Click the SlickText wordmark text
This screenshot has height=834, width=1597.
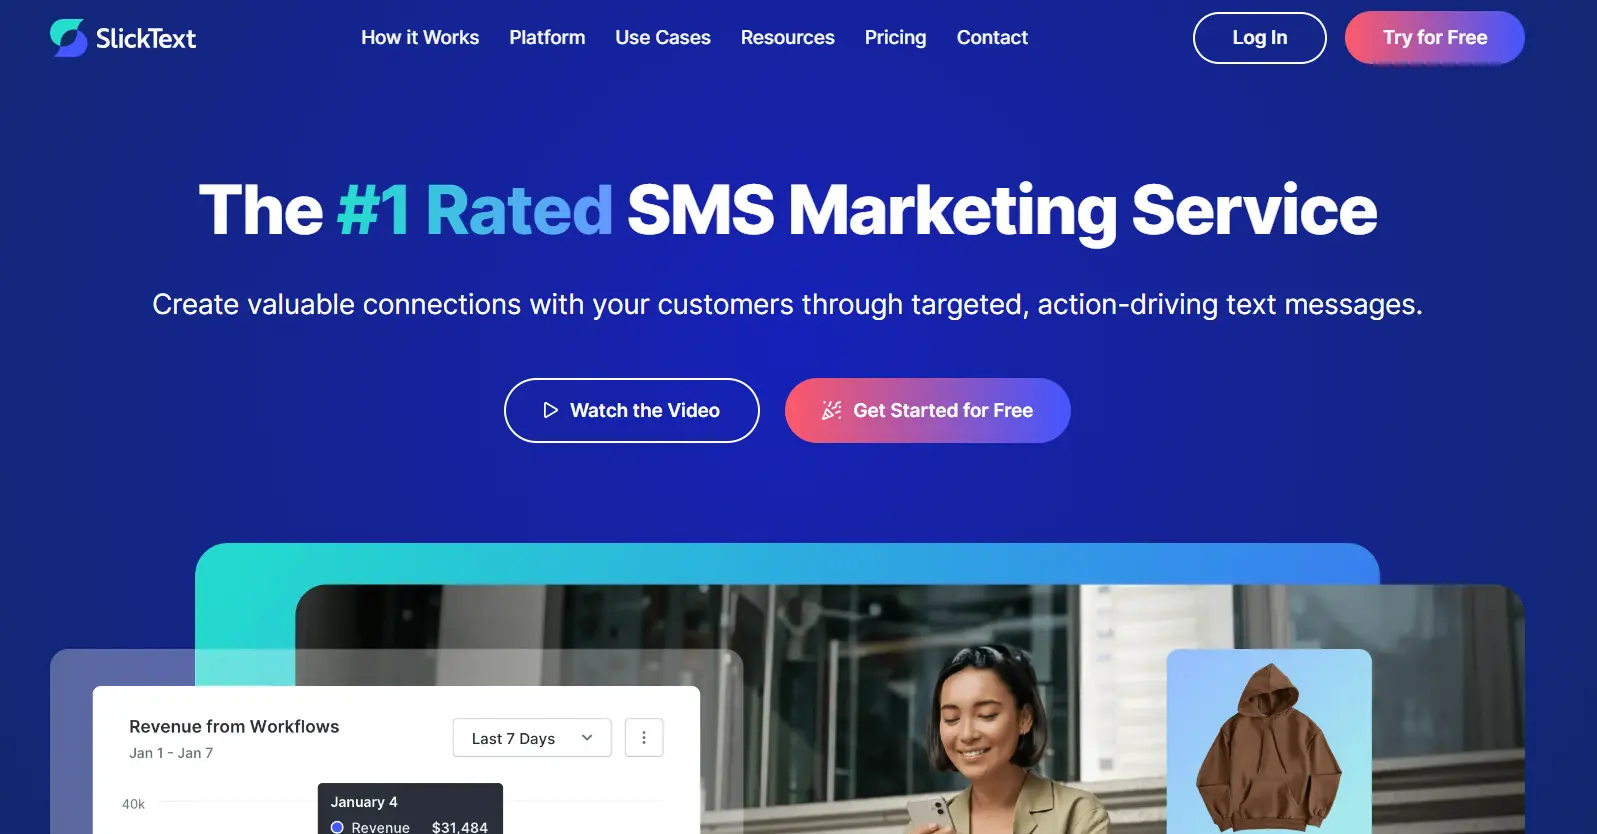(146, 39)
